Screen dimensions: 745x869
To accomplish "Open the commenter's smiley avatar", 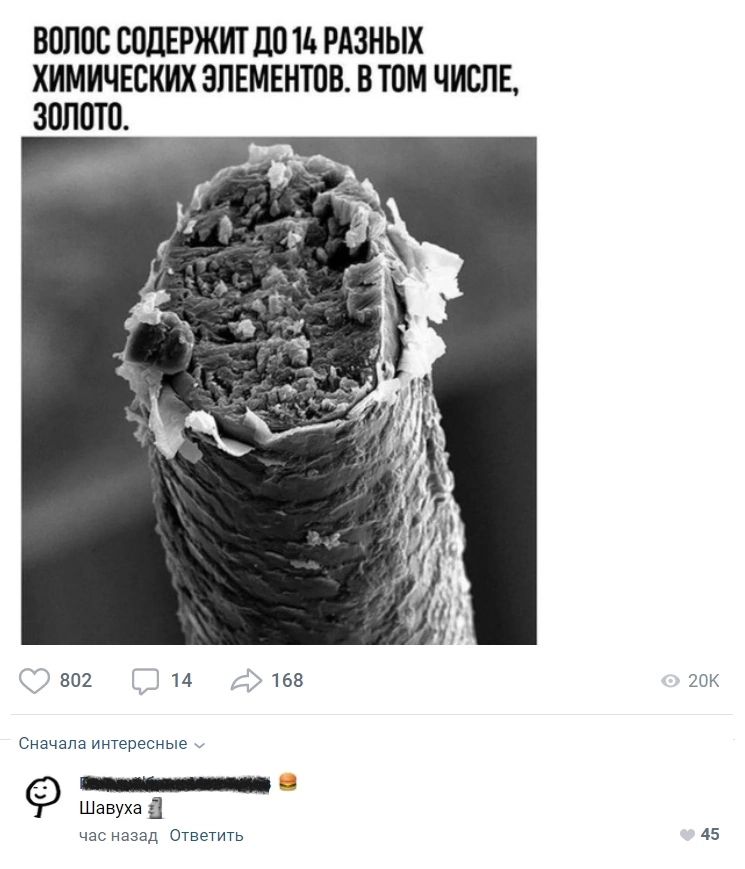I will tap(41, 796).
